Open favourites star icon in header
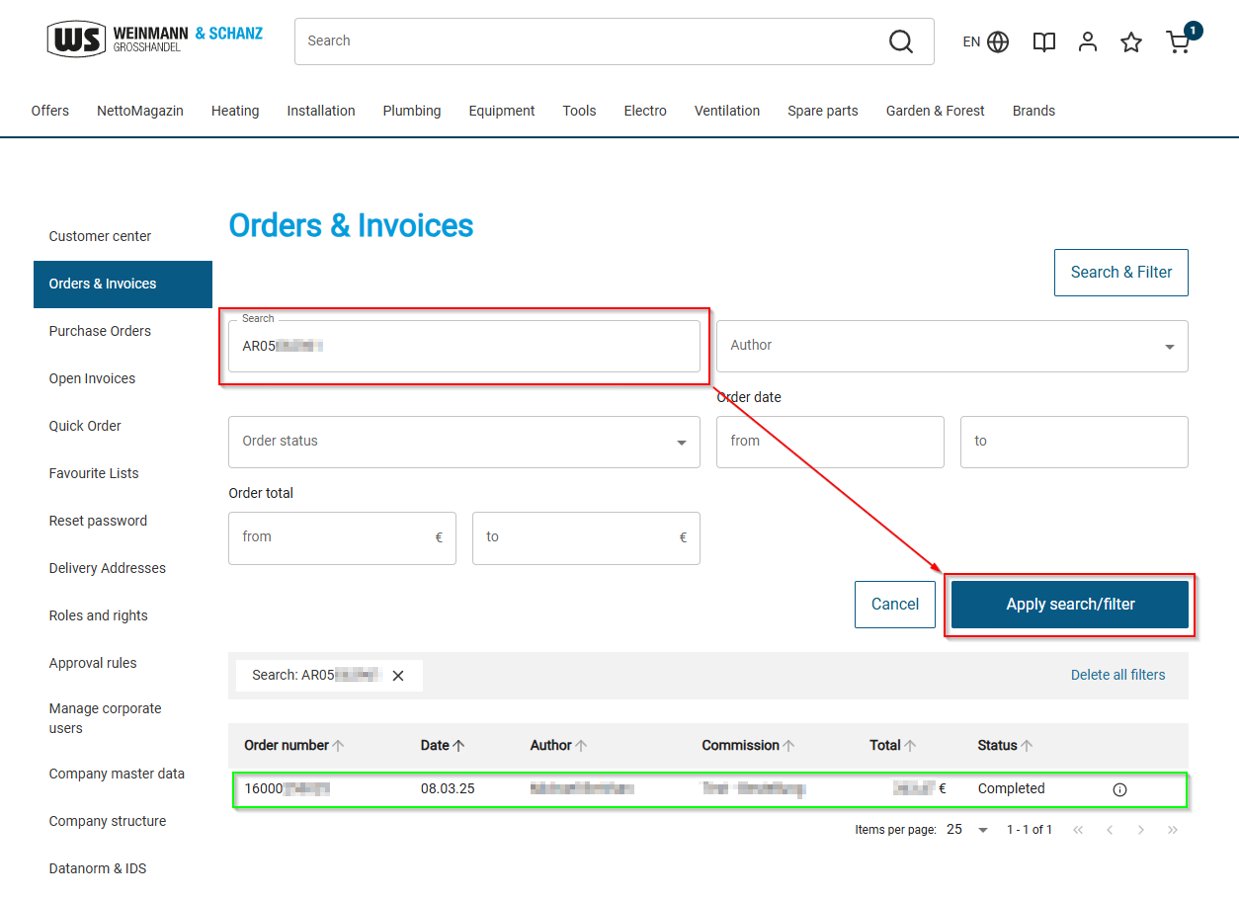Image resolution: width=1239 pixels, height=897 pixels. click(x=1131, y=42)
